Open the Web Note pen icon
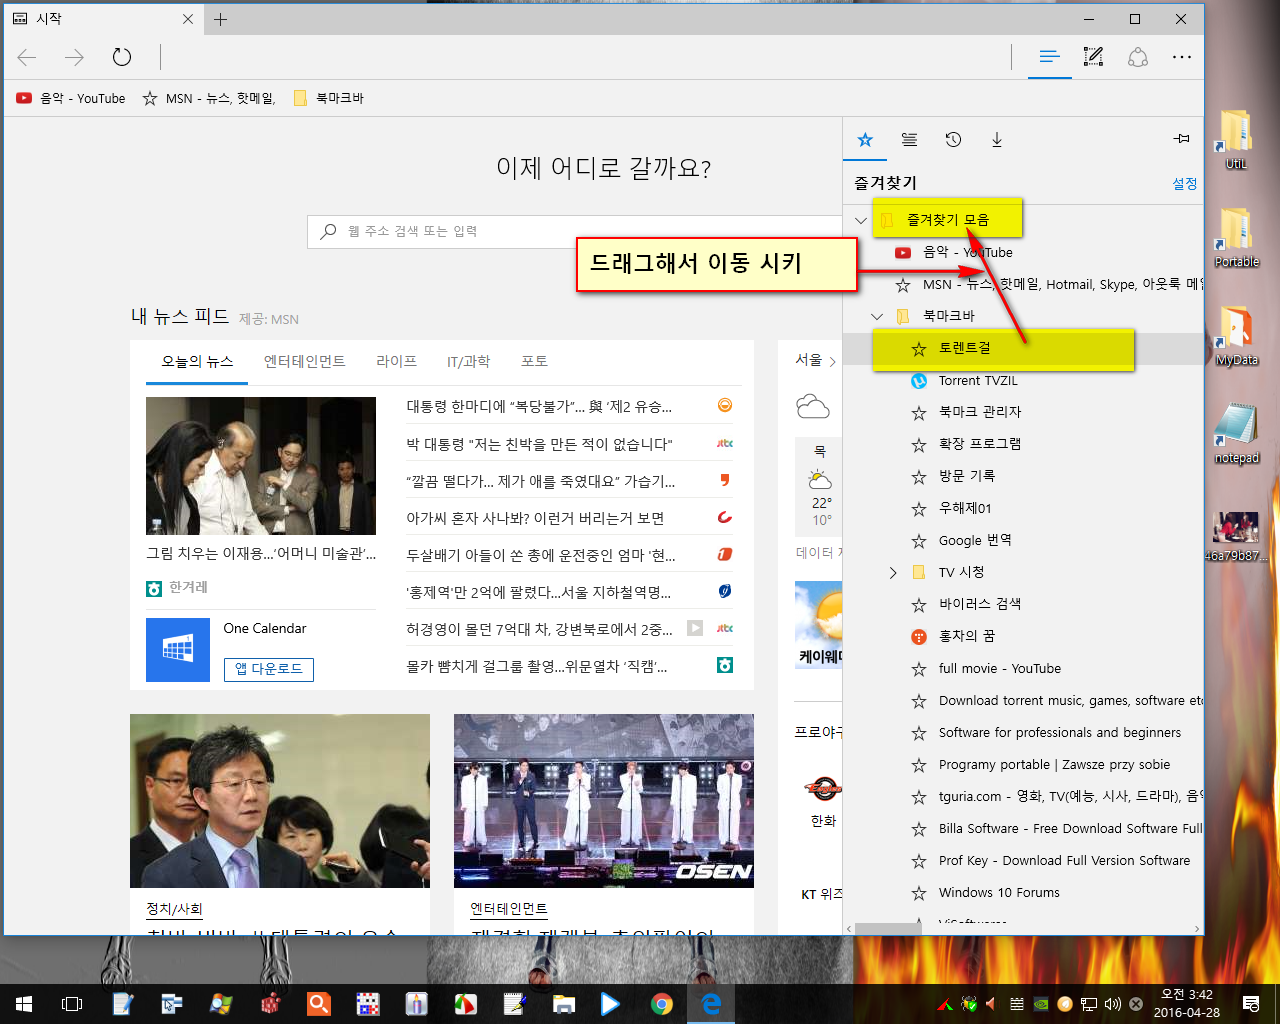 click(x=1093, y=57)
